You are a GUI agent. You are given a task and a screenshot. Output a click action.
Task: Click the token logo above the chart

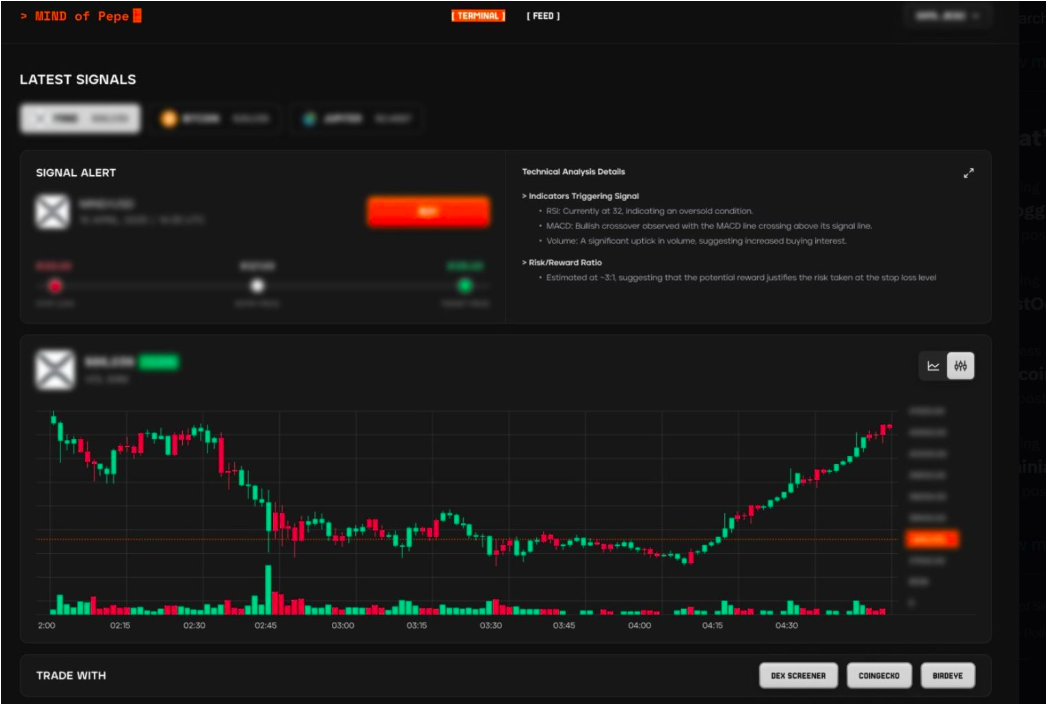[55, 369]
